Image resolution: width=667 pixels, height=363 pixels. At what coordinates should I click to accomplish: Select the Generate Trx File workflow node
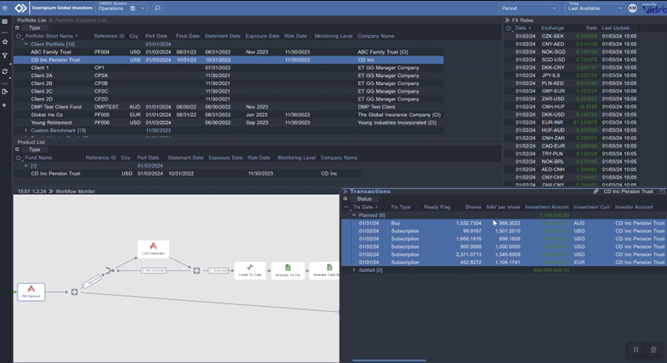pyautogui.click(x=288, y=270)
